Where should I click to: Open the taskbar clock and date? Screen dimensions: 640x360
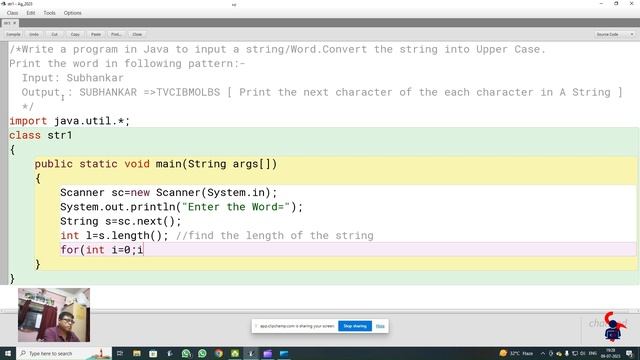click(611, 353)
